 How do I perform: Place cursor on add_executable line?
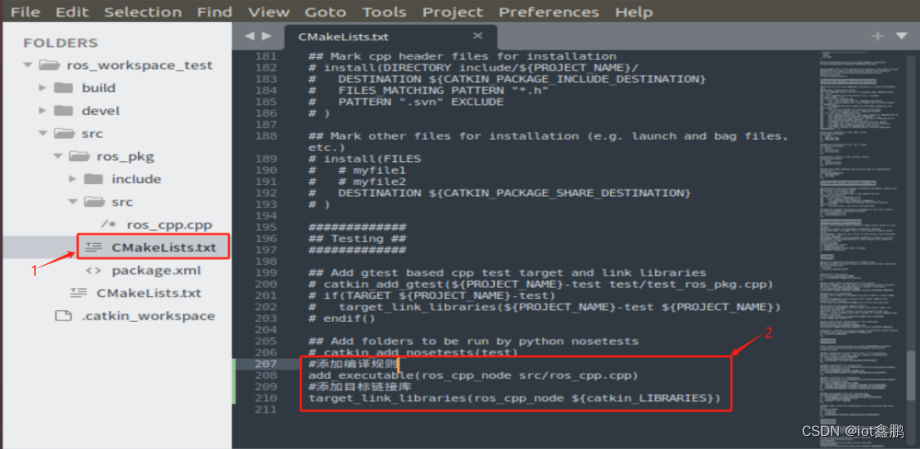[x=473, y=375]
